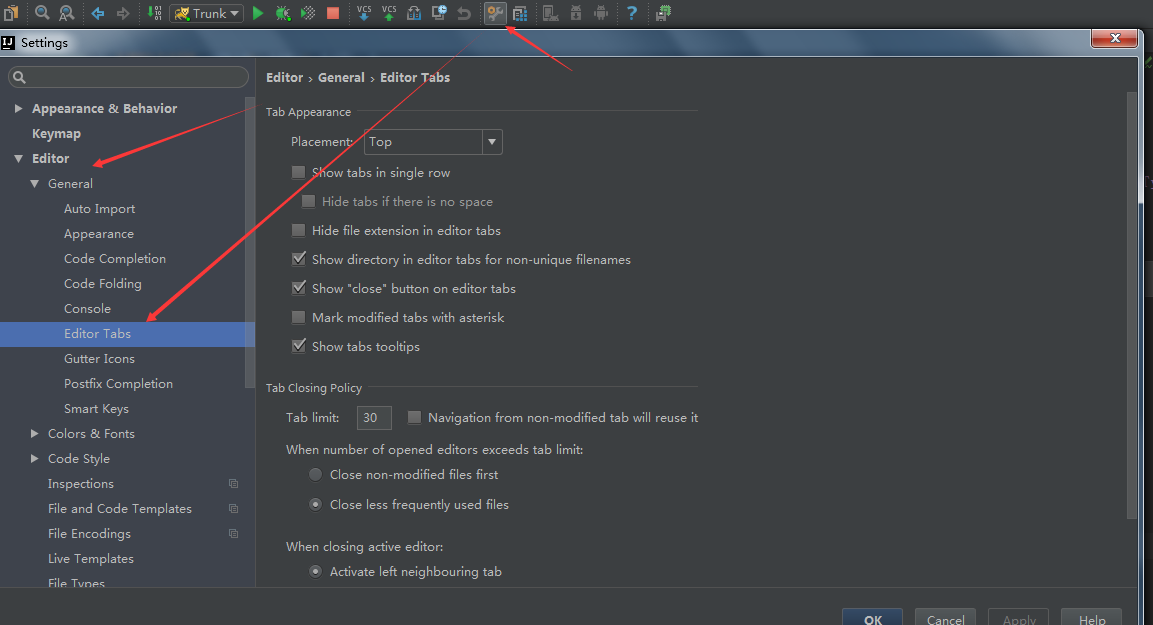Click the Find magnifier icon in toolbar

(42, 12)
